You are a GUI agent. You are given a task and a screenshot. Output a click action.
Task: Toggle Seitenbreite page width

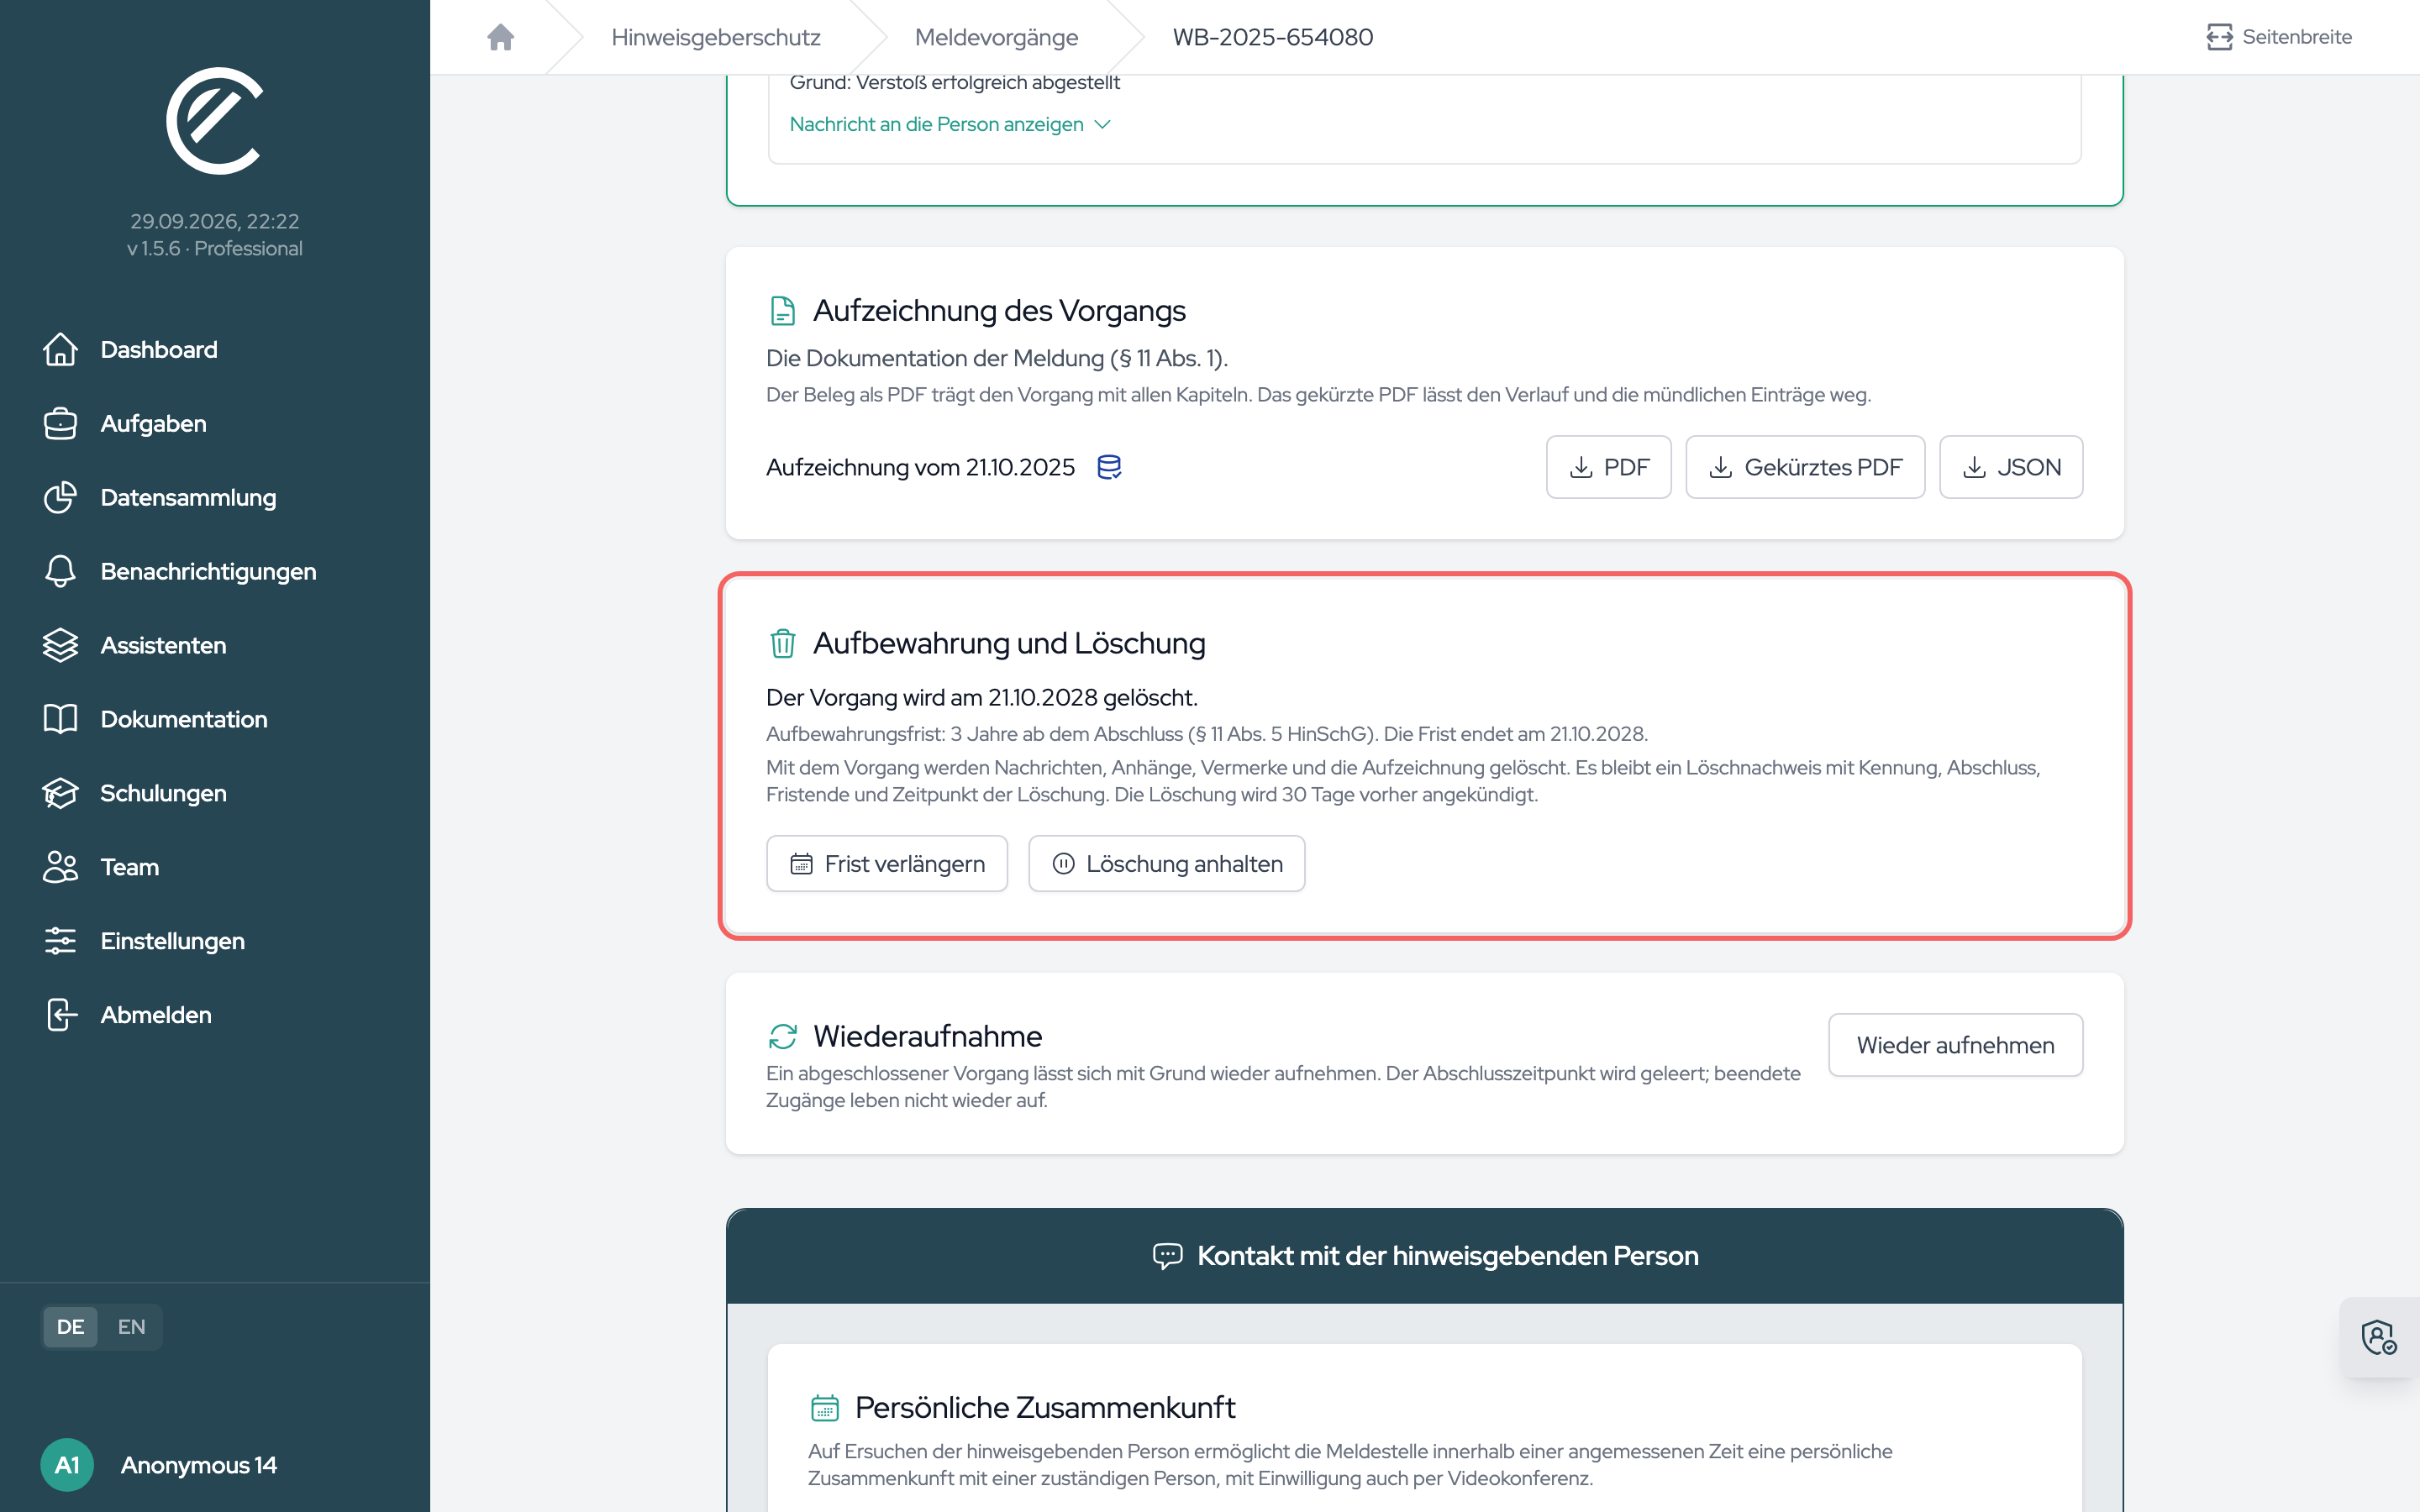[x=2279, y=37]
